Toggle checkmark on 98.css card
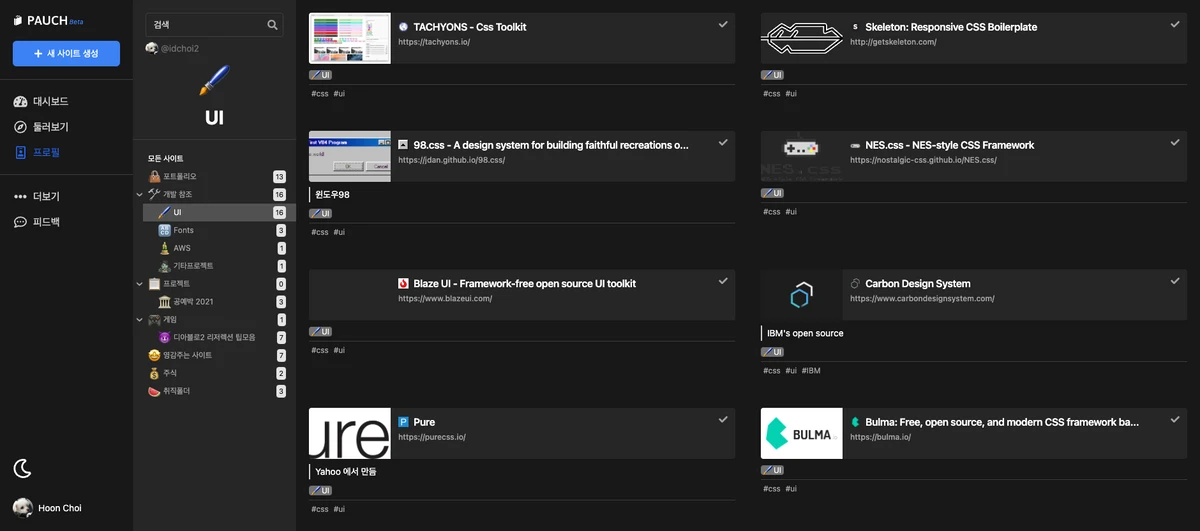This screenshot has width=1200, height=531. coord(723,141)
